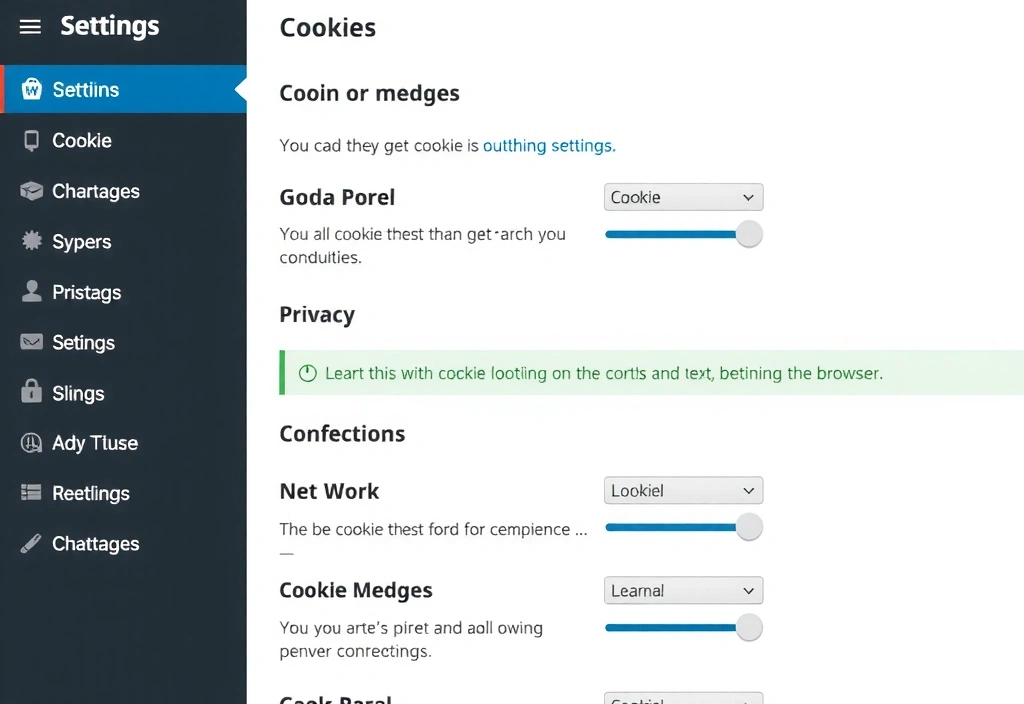Open the Ady Tluse menu entry
The width and height of the screenshot is (1024, 704).
[x=95, y=443]
